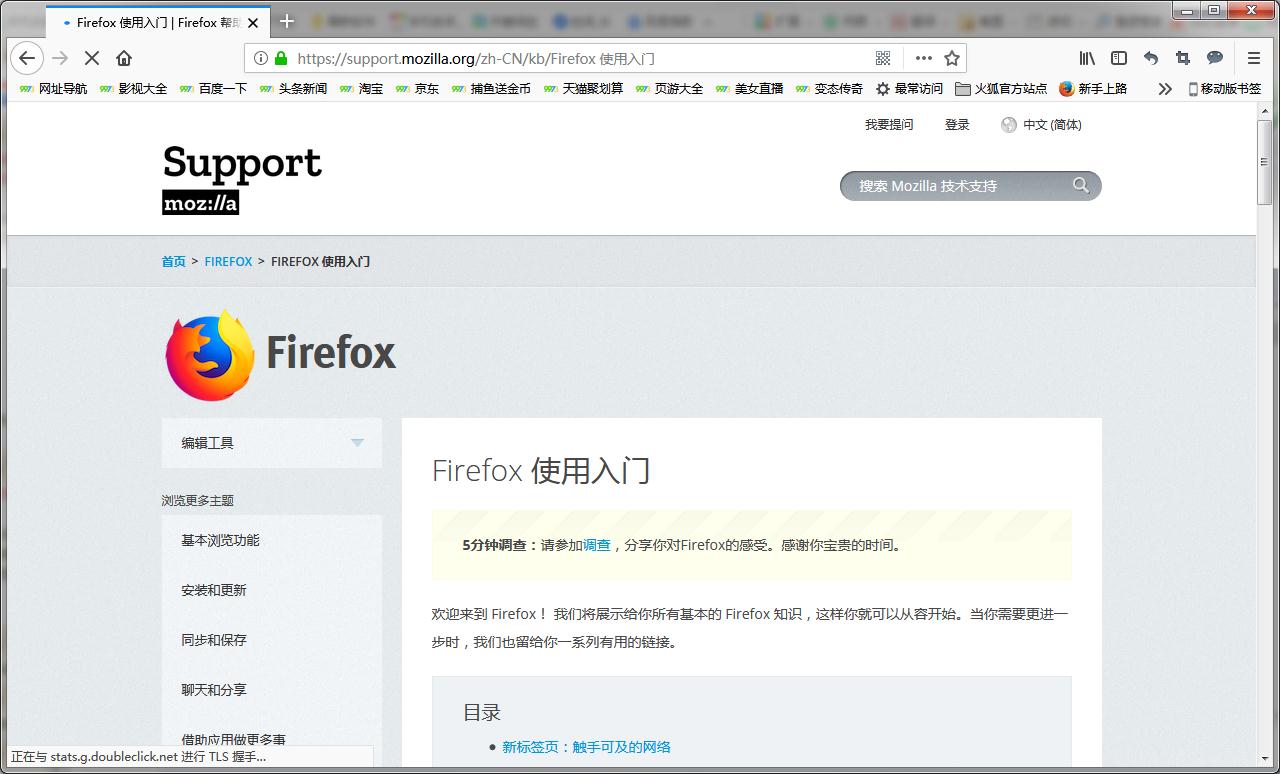Open the Library toolbar icon
The image size is (1280, 774).
point(1086,58)
